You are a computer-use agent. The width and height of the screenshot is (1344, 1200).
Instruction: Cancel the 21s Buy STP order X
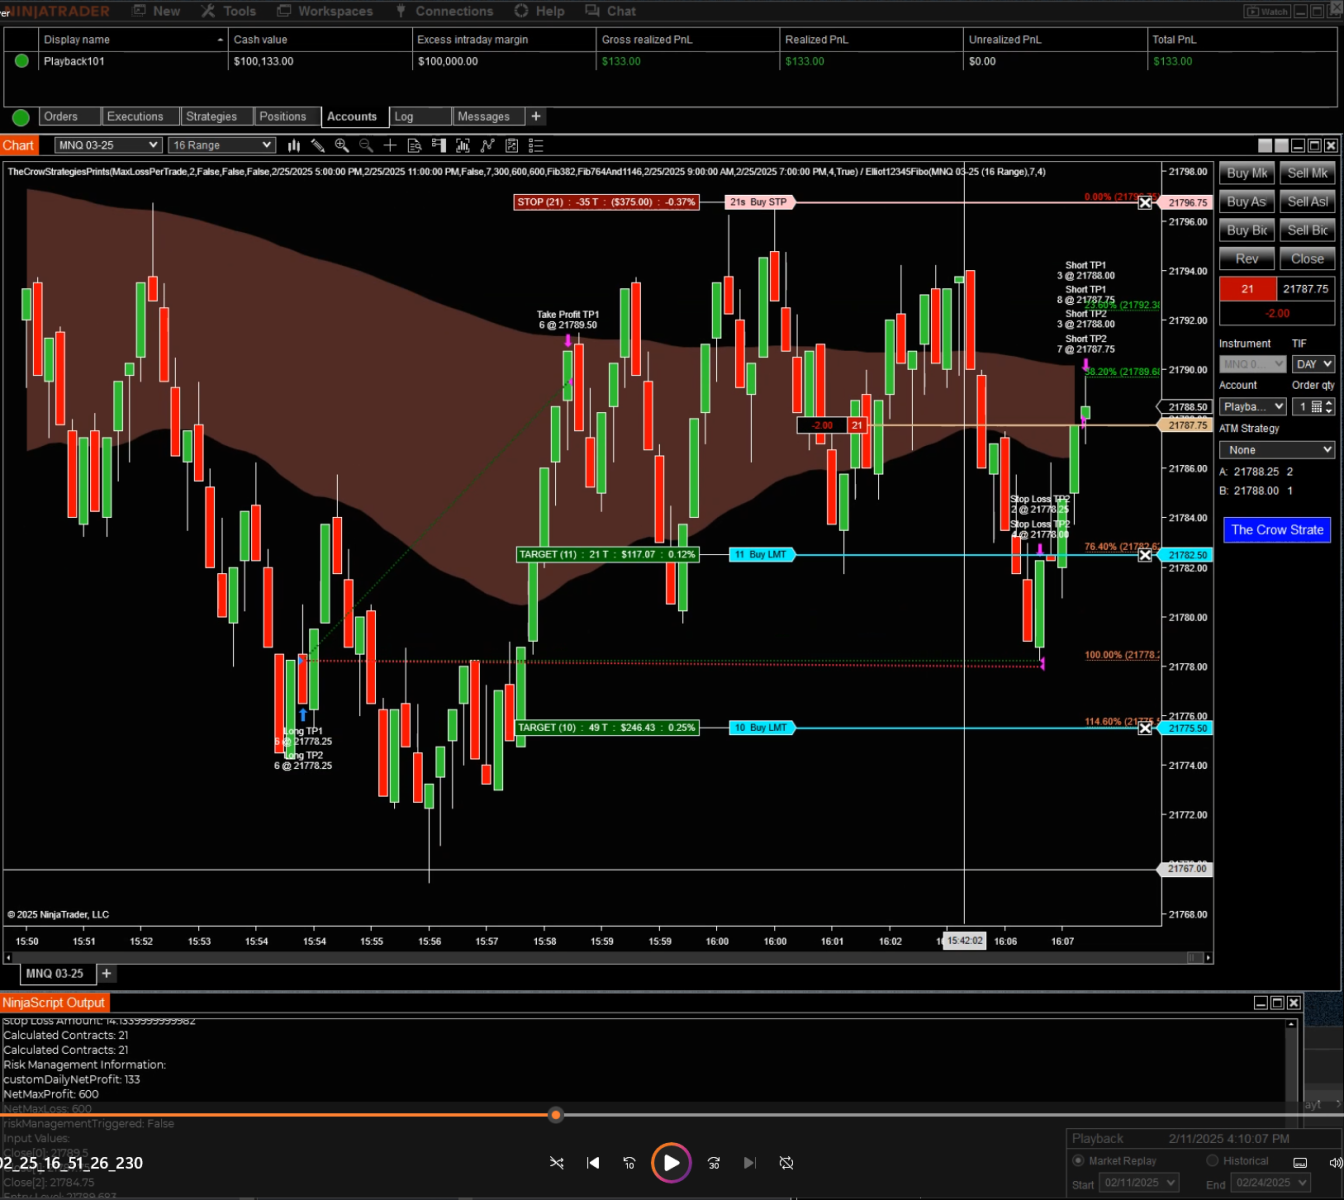click(1145, 203)
